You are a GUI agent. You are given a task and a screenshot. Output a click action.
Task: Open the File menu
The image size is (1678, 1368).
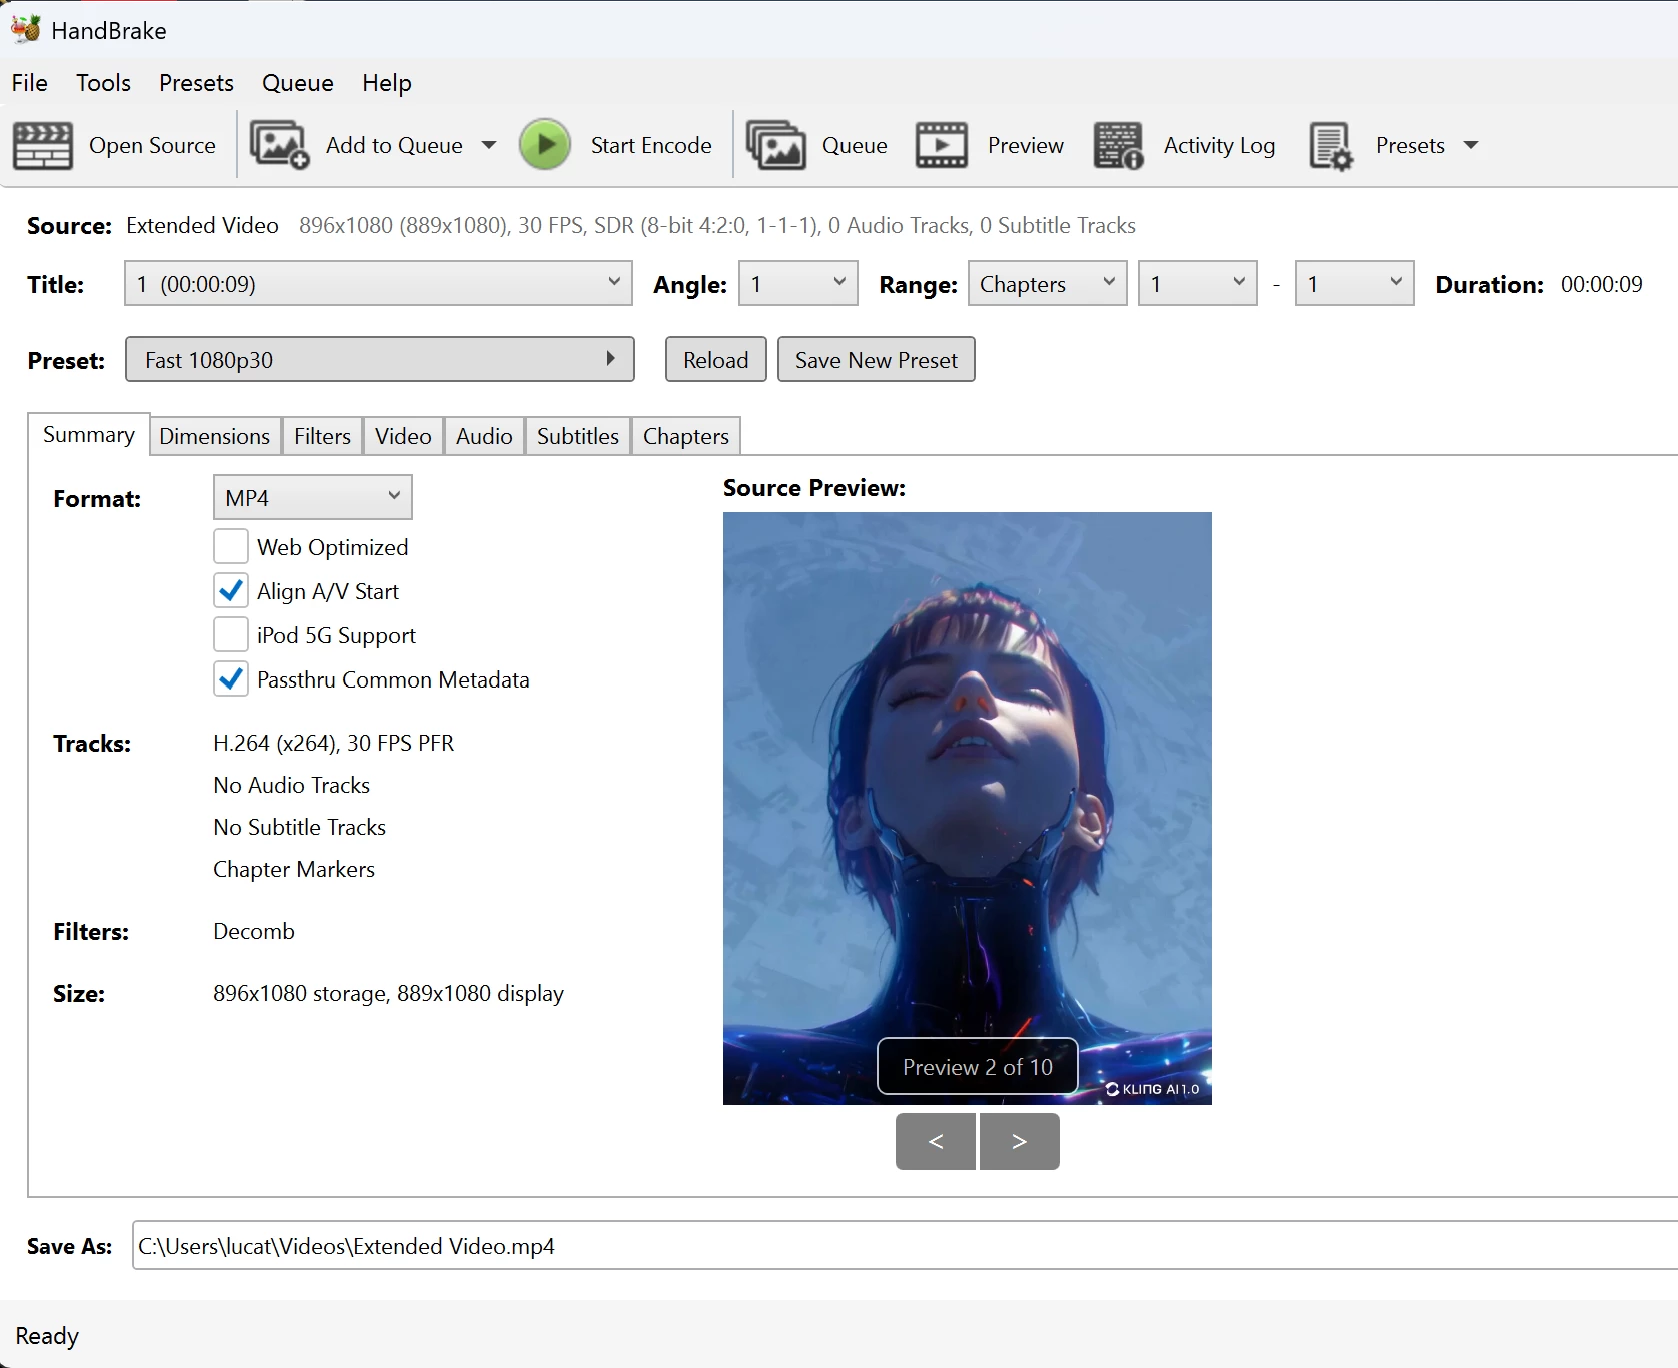click(30, 83)
